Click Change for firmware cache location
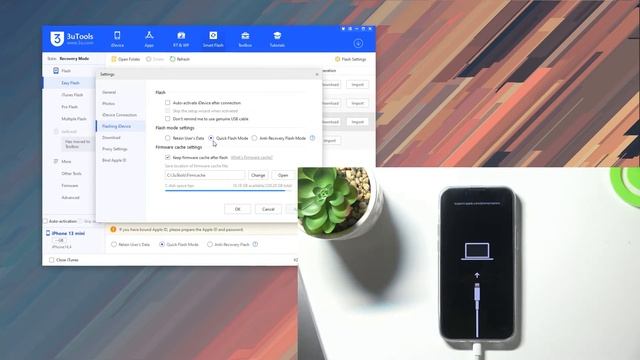 (x=258, y=175)
